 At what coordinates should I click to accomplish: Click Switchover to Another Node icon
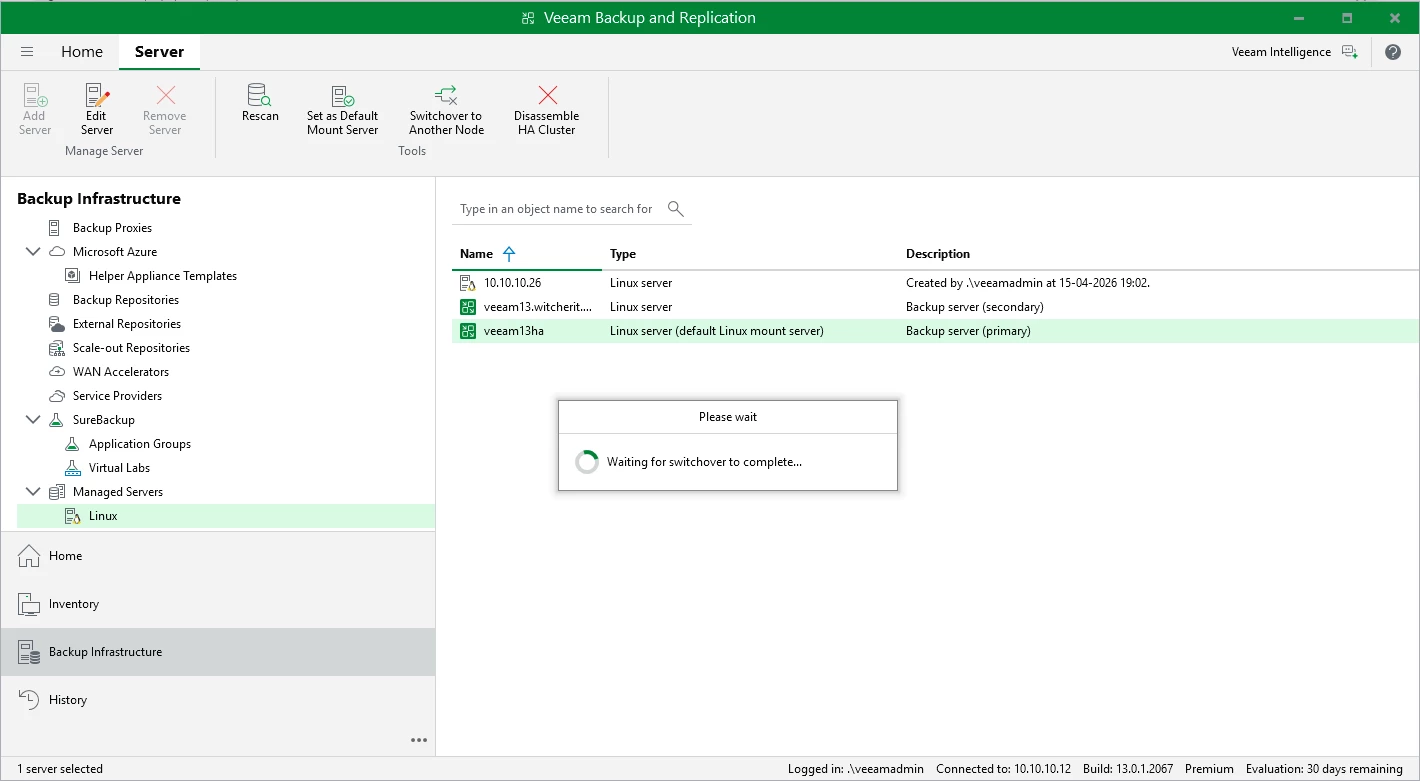pyautogui.click(x=446, y=96)
